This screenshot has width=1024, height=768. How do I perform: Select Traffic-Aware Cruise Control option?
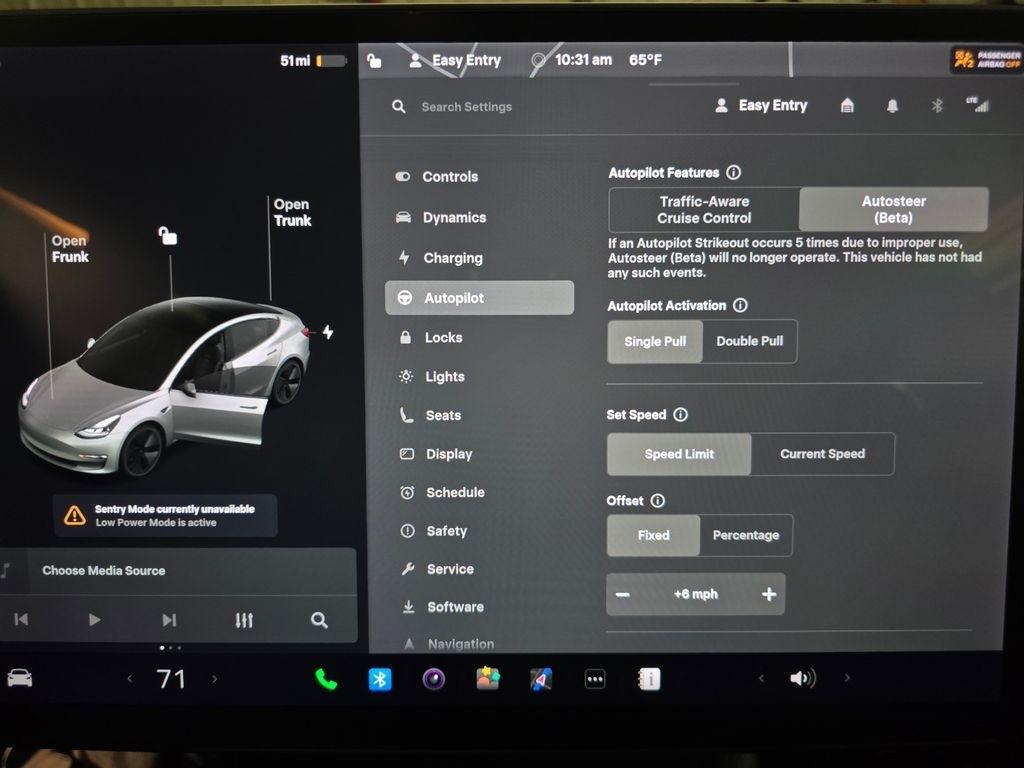704,209
